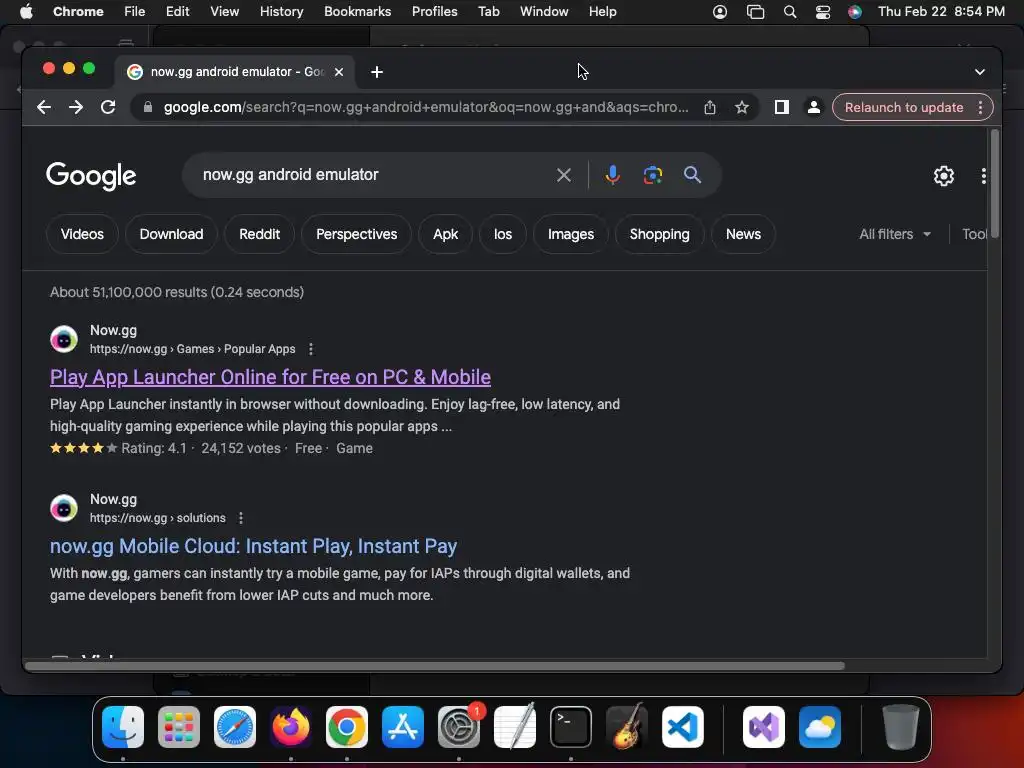Click the vertical page scrollbar thumb
The height and width of the screenshot is (768, 1024).
click(995, 184)
